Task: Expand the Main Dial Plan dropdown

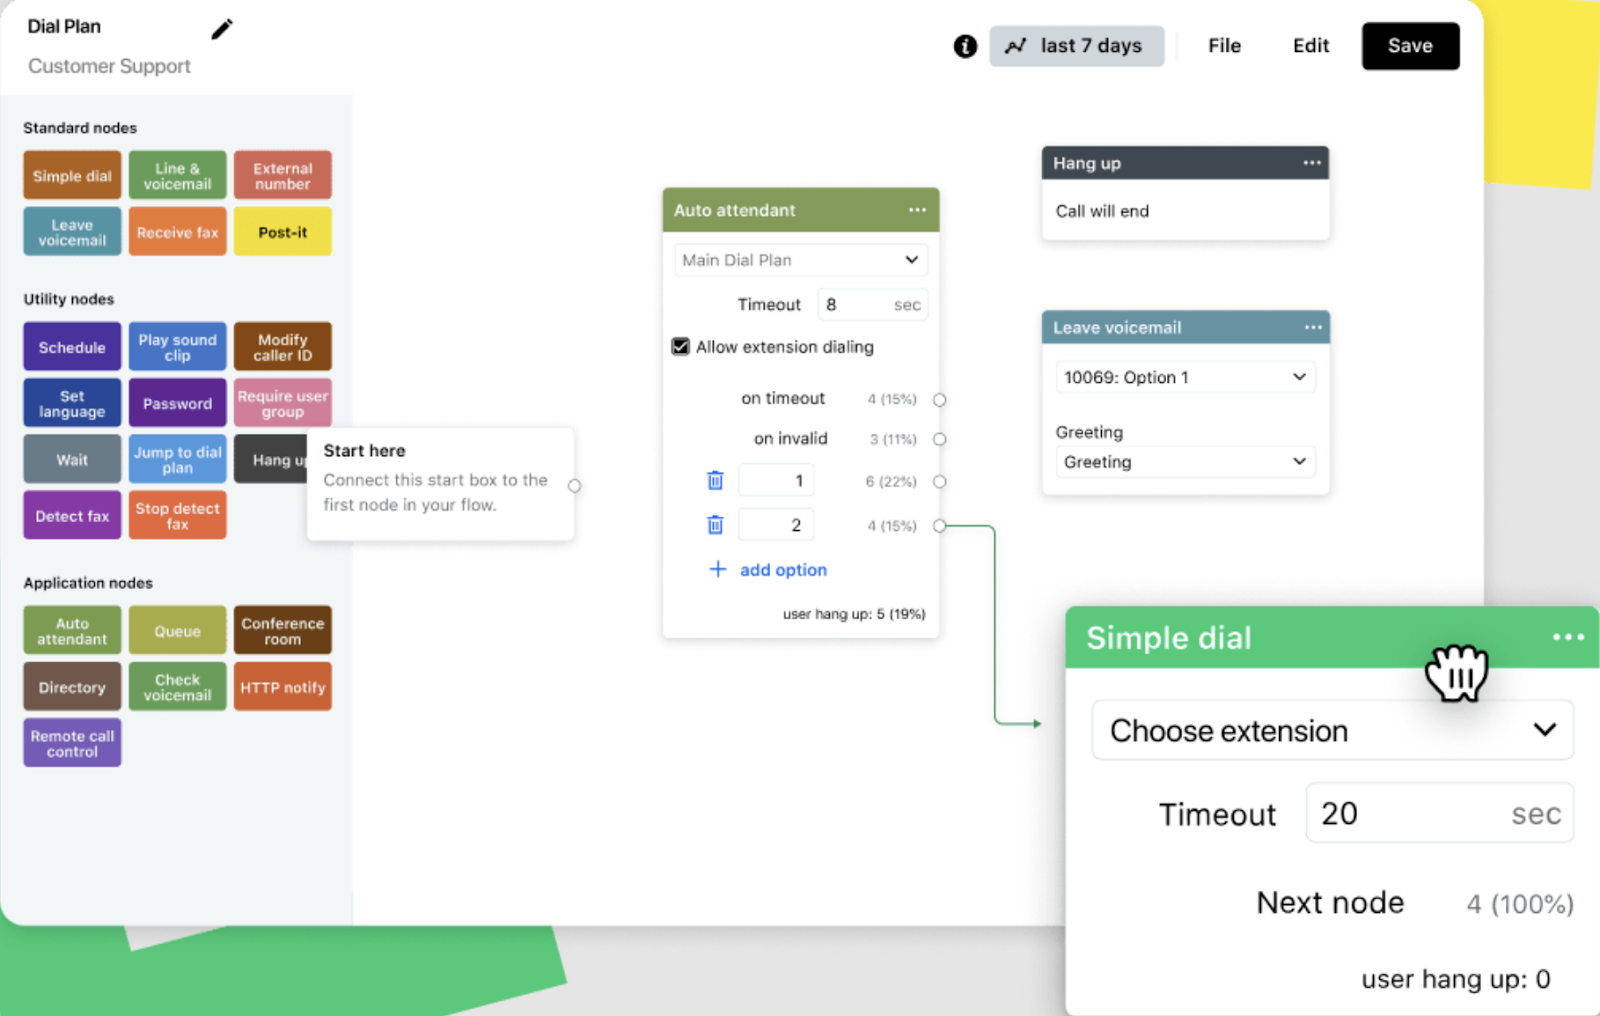Action: point(800,260)
